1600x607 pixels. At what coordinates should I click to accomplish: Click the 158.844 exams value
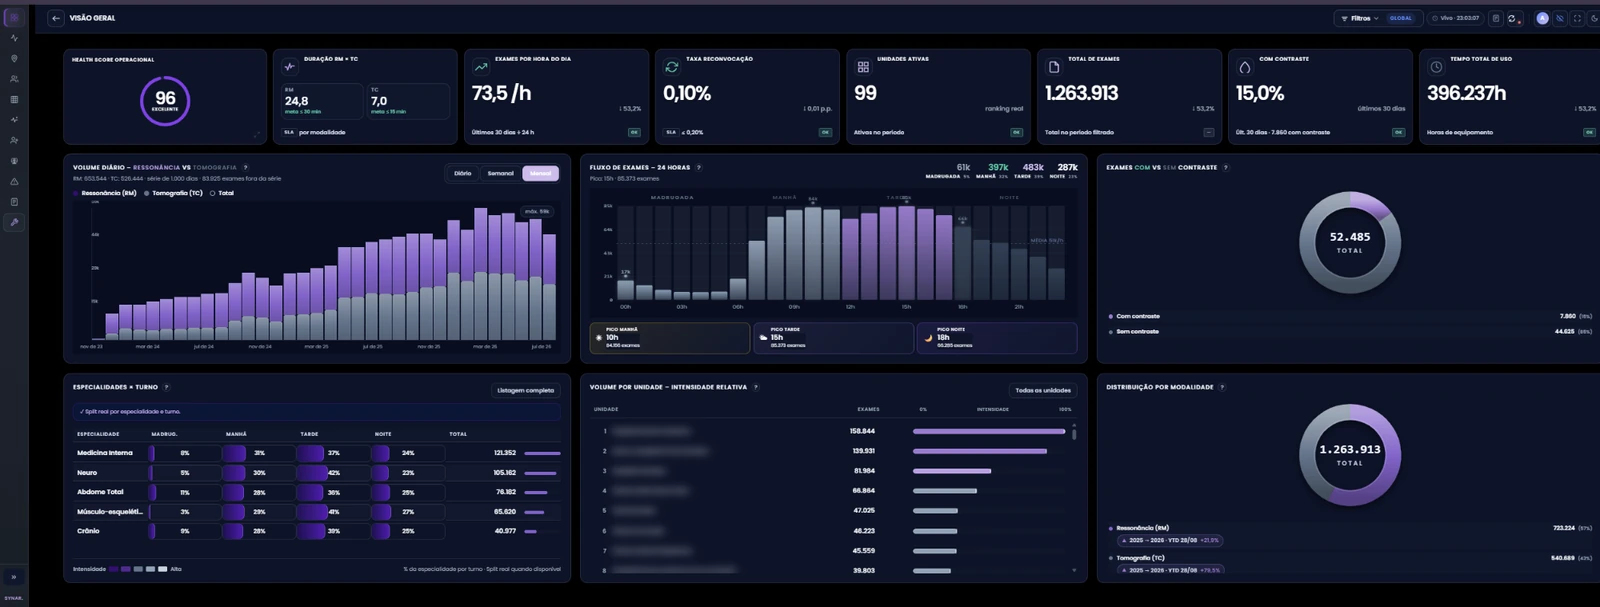pos(862,431)
